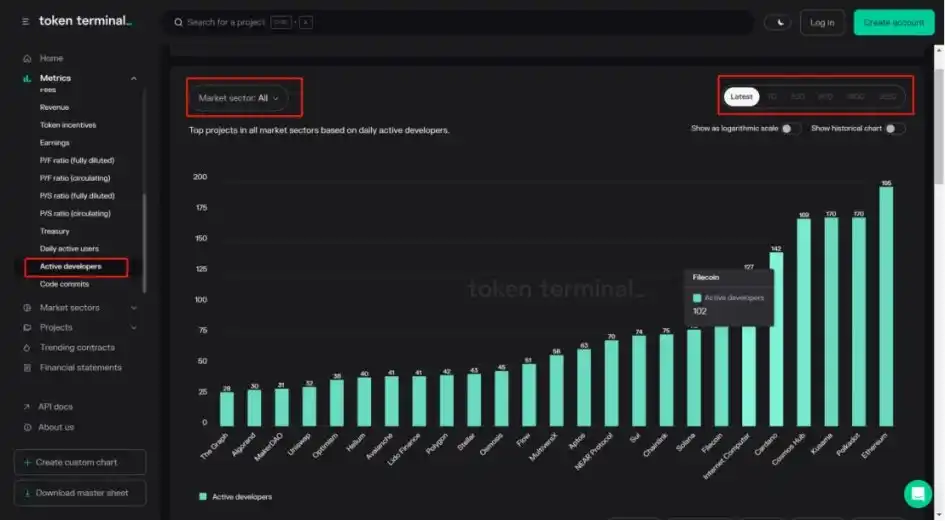Select Active developers in the sidebar
Screen dimensions: 945x521
71,267
